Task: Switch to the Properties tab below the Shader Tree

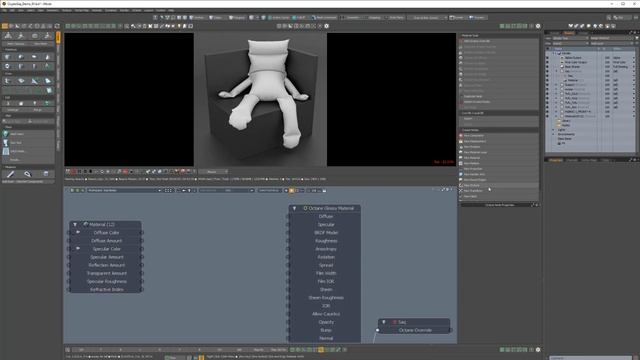Action: point(556,160)
